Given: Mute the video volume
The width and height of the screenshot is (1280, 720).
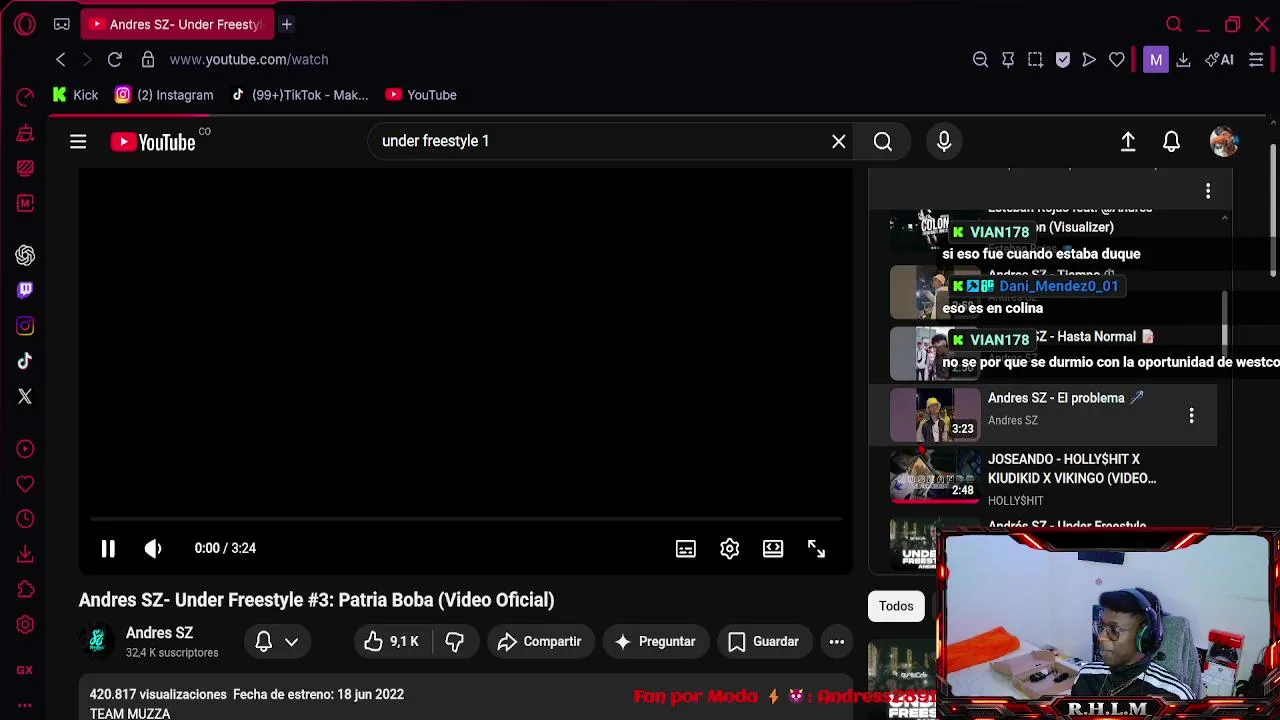Looking at the screenshot, I should click(153, 548).
